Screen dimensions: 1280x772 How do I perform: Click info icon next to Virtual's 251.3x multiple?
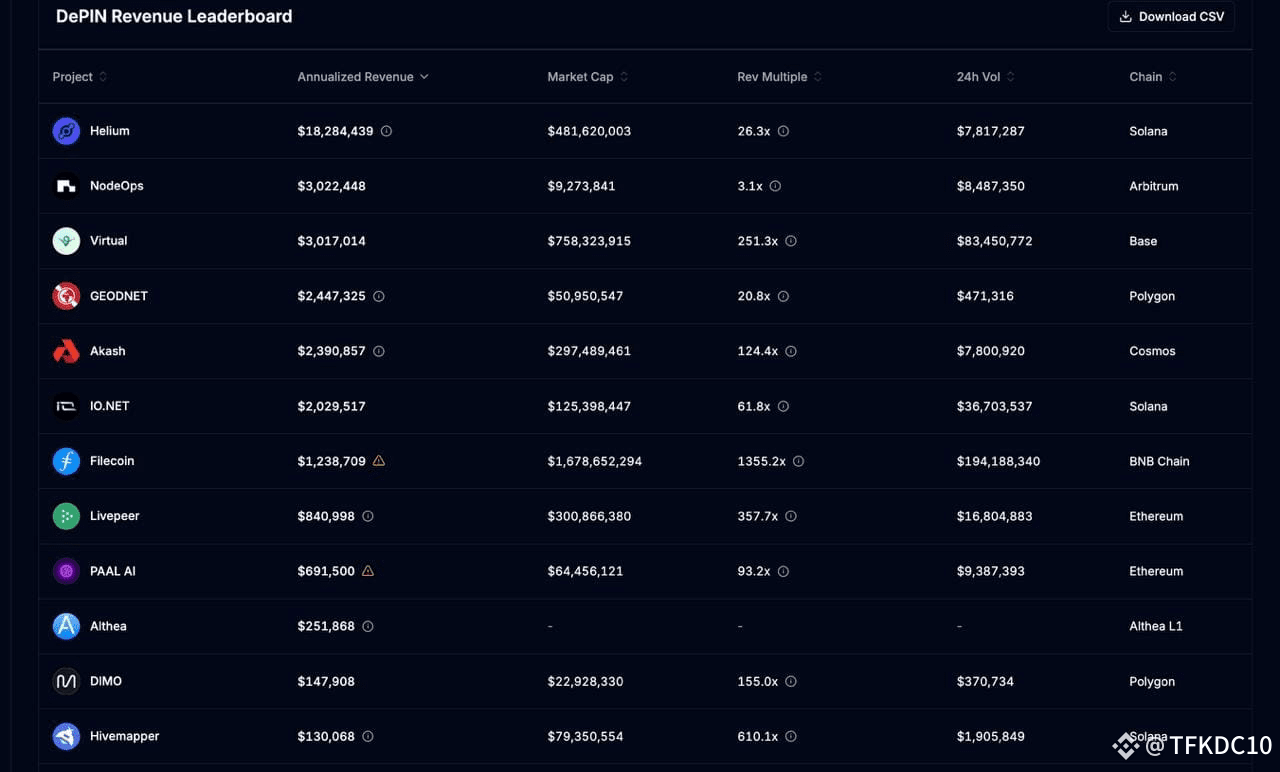(x=791, y=241)
